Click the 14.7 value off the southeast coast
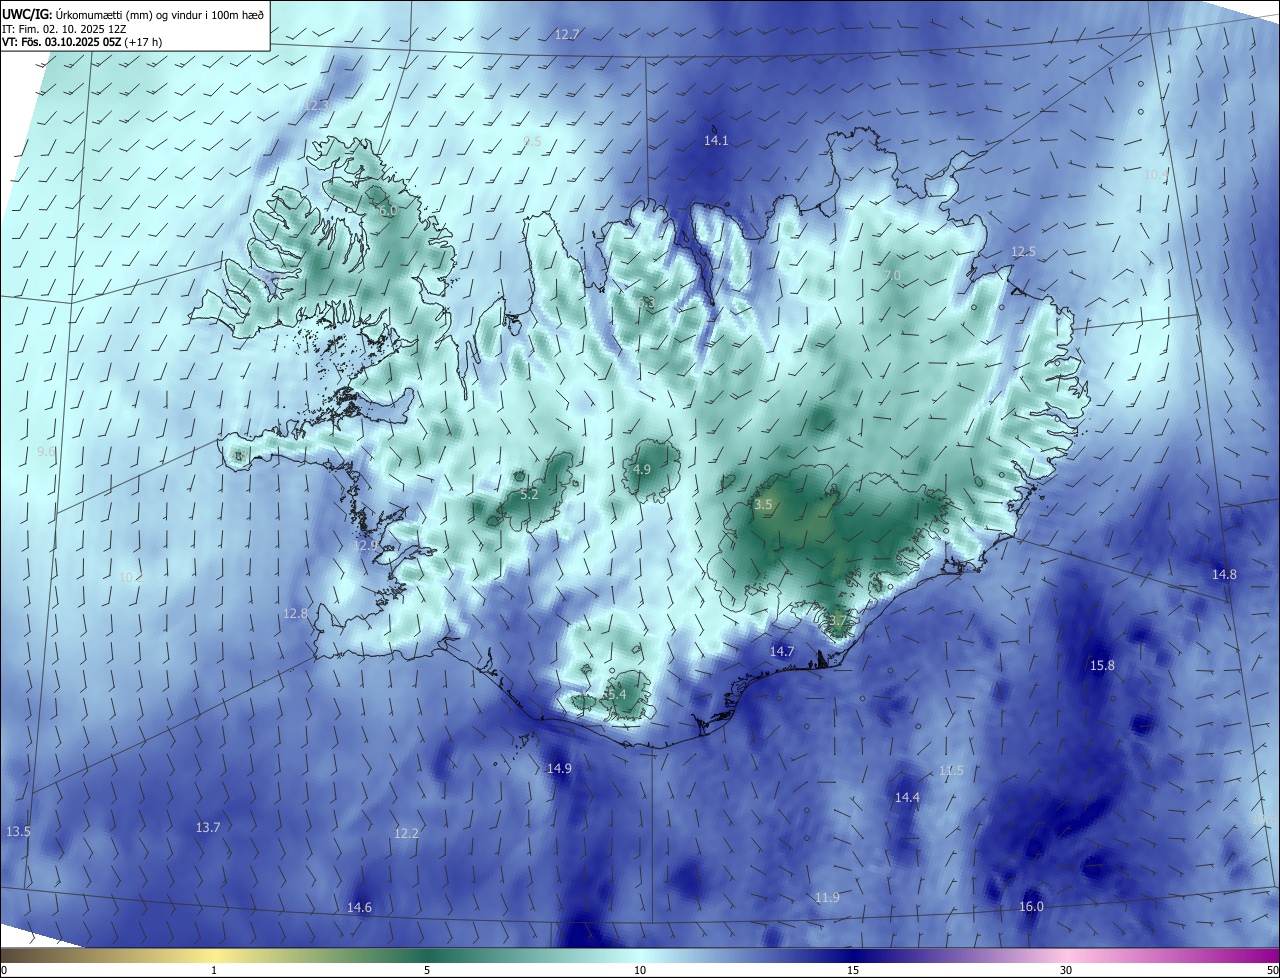1280x978 pixels. coord(782,652)
